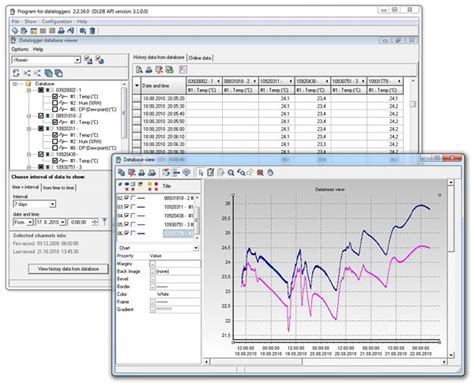The height and width of the screenshot is (386, 474).
Task: Check #2 Hum under logger 03920002 - 1
Action: coord(55,103)
